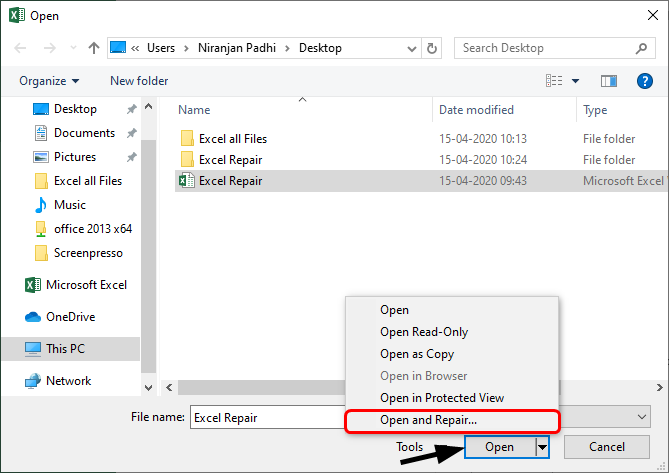Image resolution: width=669 pixels, height=473 pixels.
Task: Click the pin icon beside Documents
Action: pos(131,133)
